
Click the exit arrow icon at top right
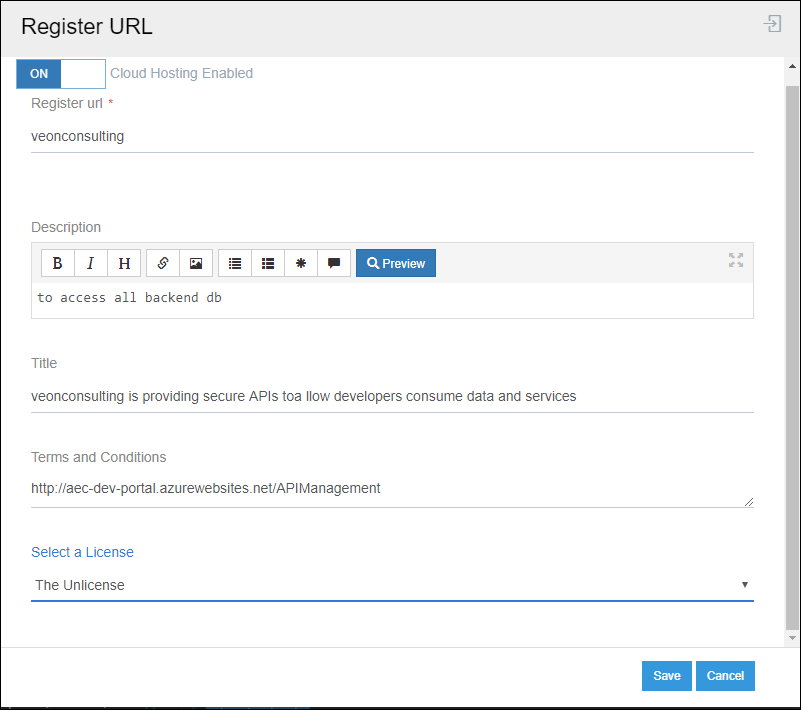[771, 23]
